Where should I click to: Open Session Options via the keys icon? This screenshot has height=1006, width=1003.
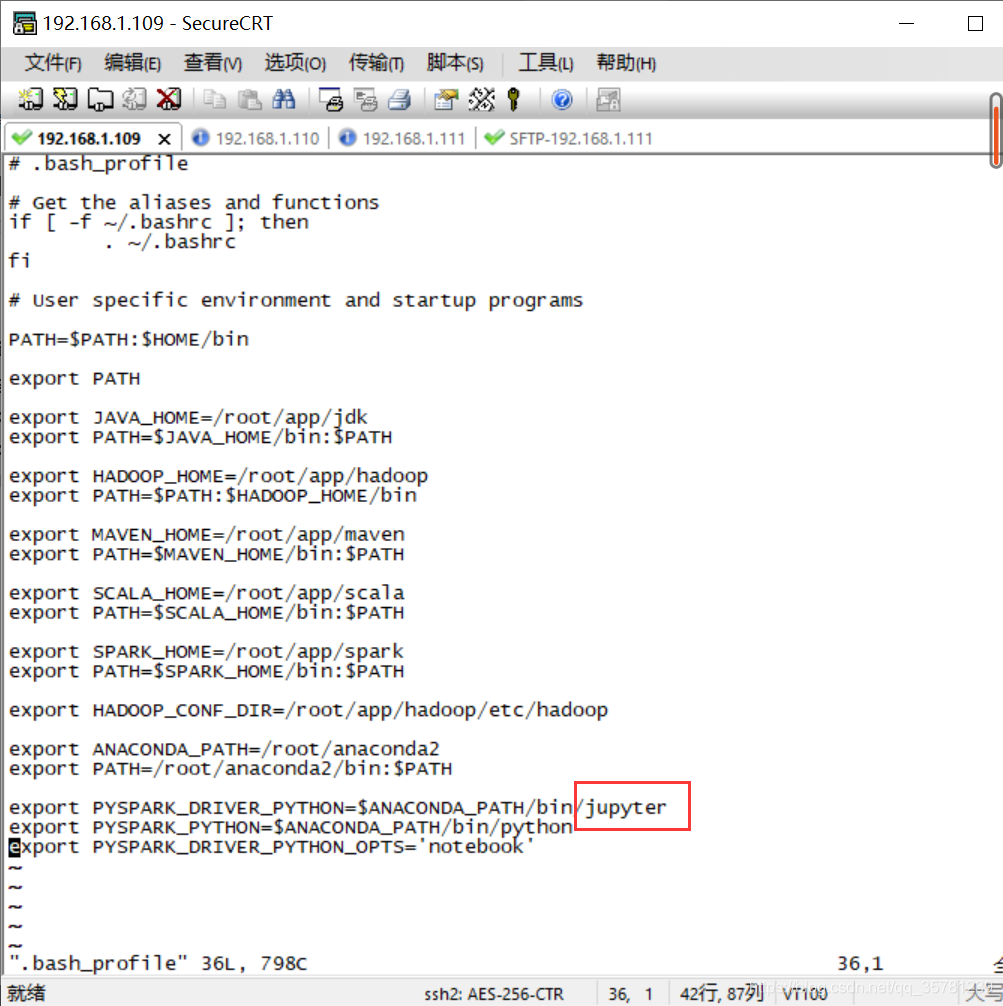[x=512, y=99]
